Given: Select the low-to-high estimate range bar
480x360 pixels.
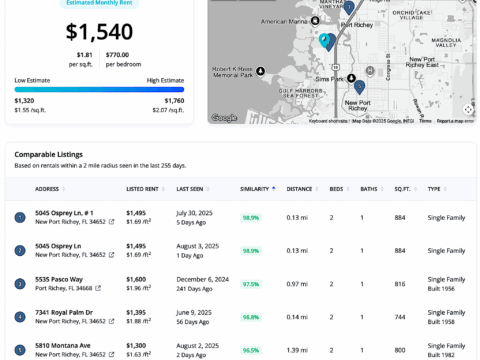Looking at the screenshot, I should (99, 89).
